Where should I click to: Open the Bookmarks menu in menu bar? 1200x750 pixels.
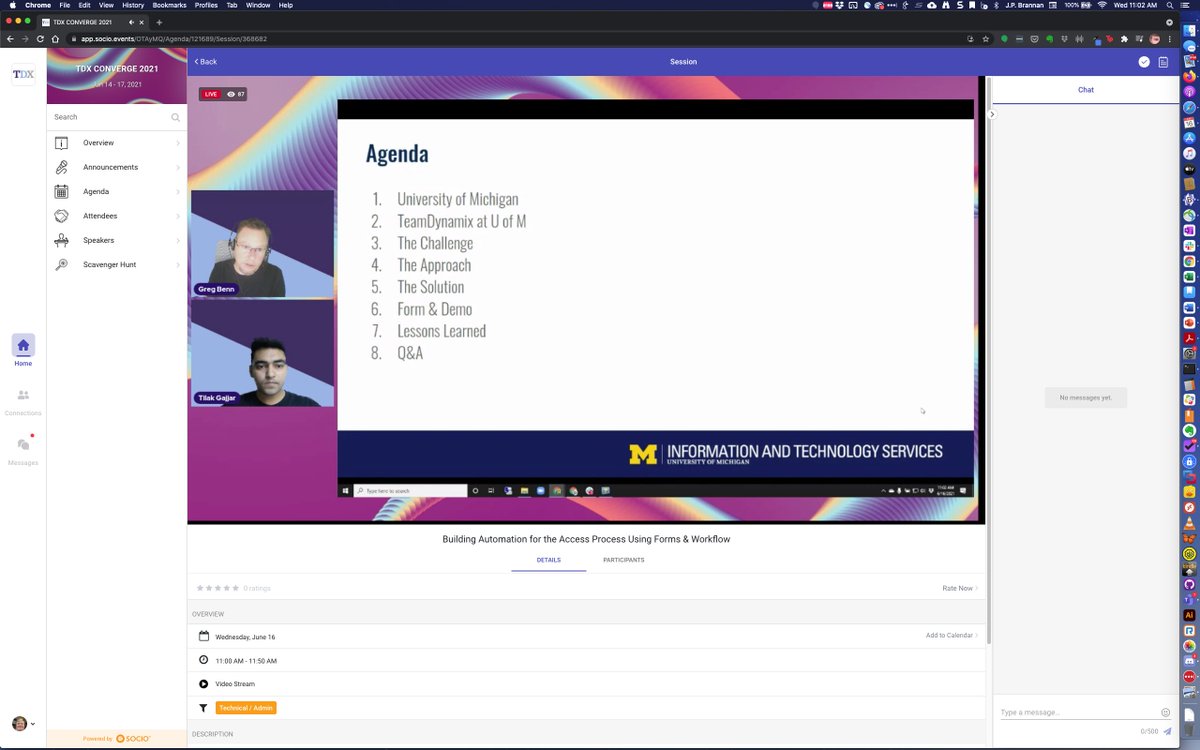pyautogui.click(x=169, y=5)
